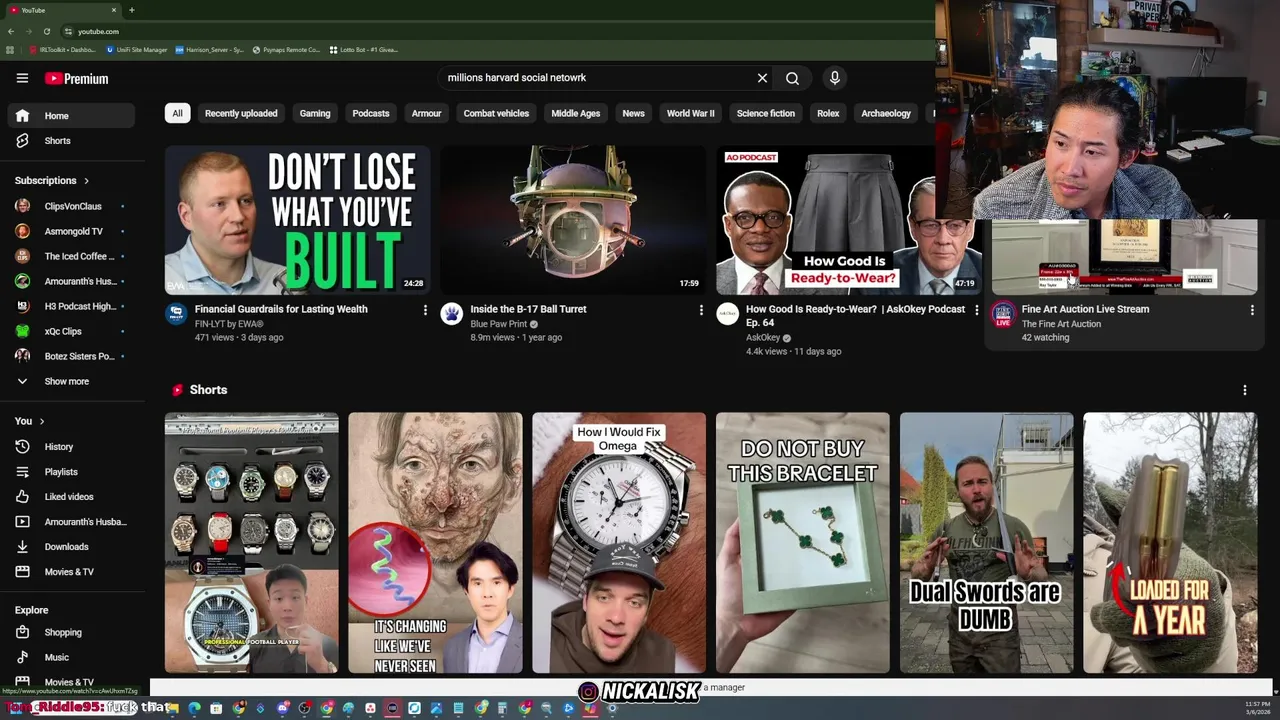Open H3 Podcast Highlights subscription
Viewport: 1280px width, 720px height.
pyautogui.click(x=71, y=306)
